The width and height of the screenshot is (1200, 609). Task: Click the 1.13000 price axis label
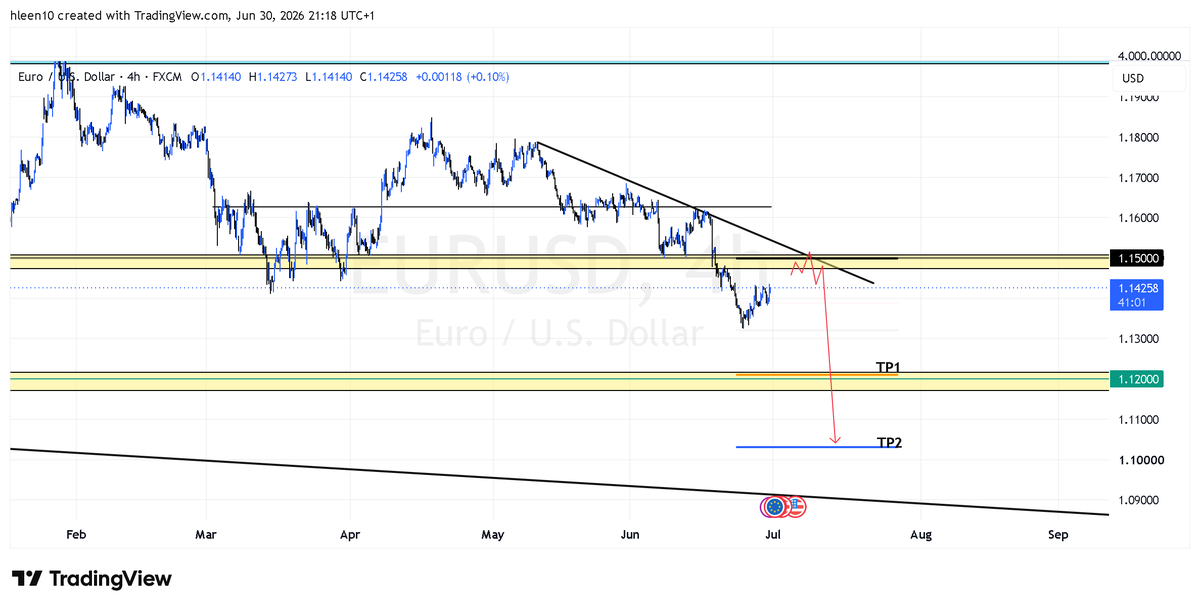pyautogui.click(x=1140, y=339)
